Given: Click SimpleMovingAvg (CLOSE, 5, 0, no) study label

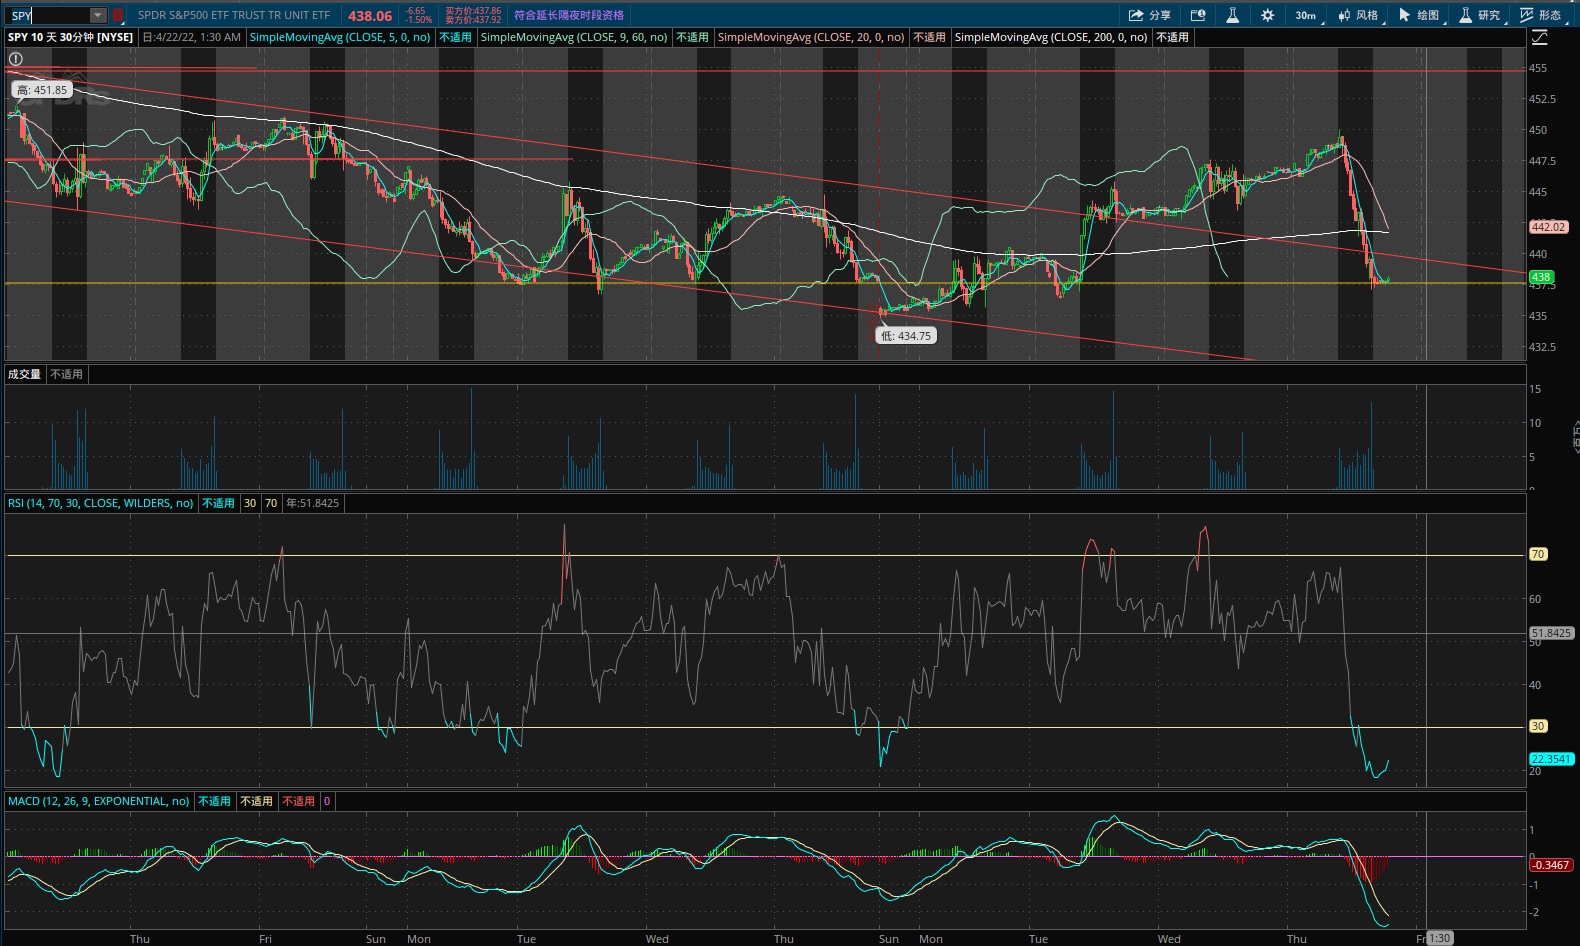Looking at the screenshot, I should pos(340,37).
